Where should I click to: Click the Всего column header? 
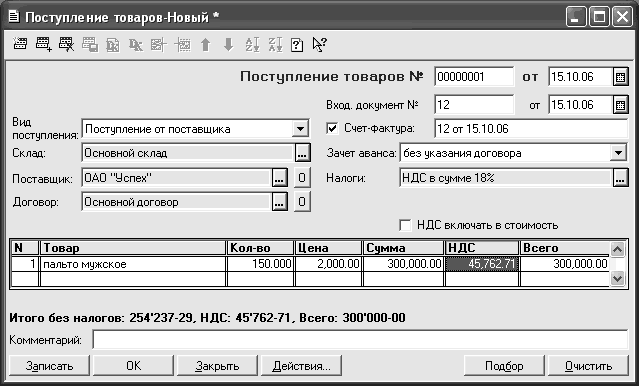click(565, 248)
